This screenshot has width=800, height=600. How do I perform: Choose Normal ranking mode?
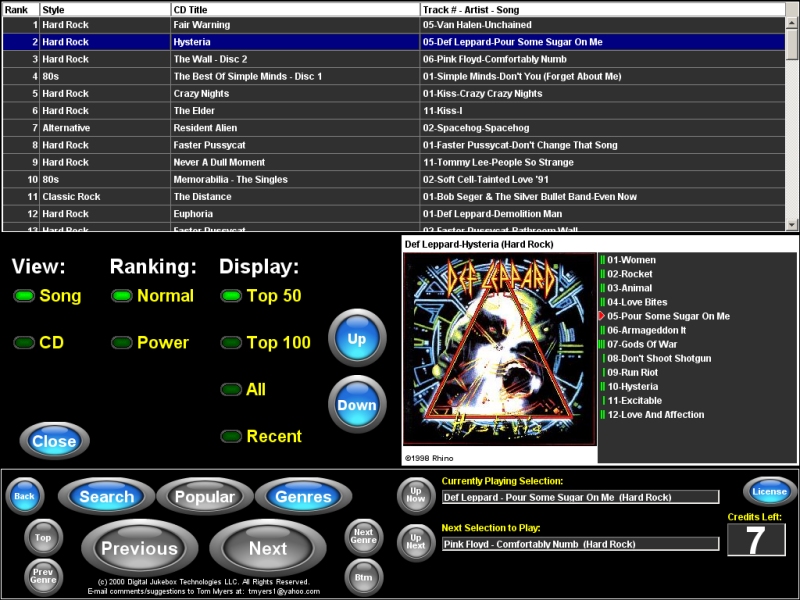coord(153,296)
